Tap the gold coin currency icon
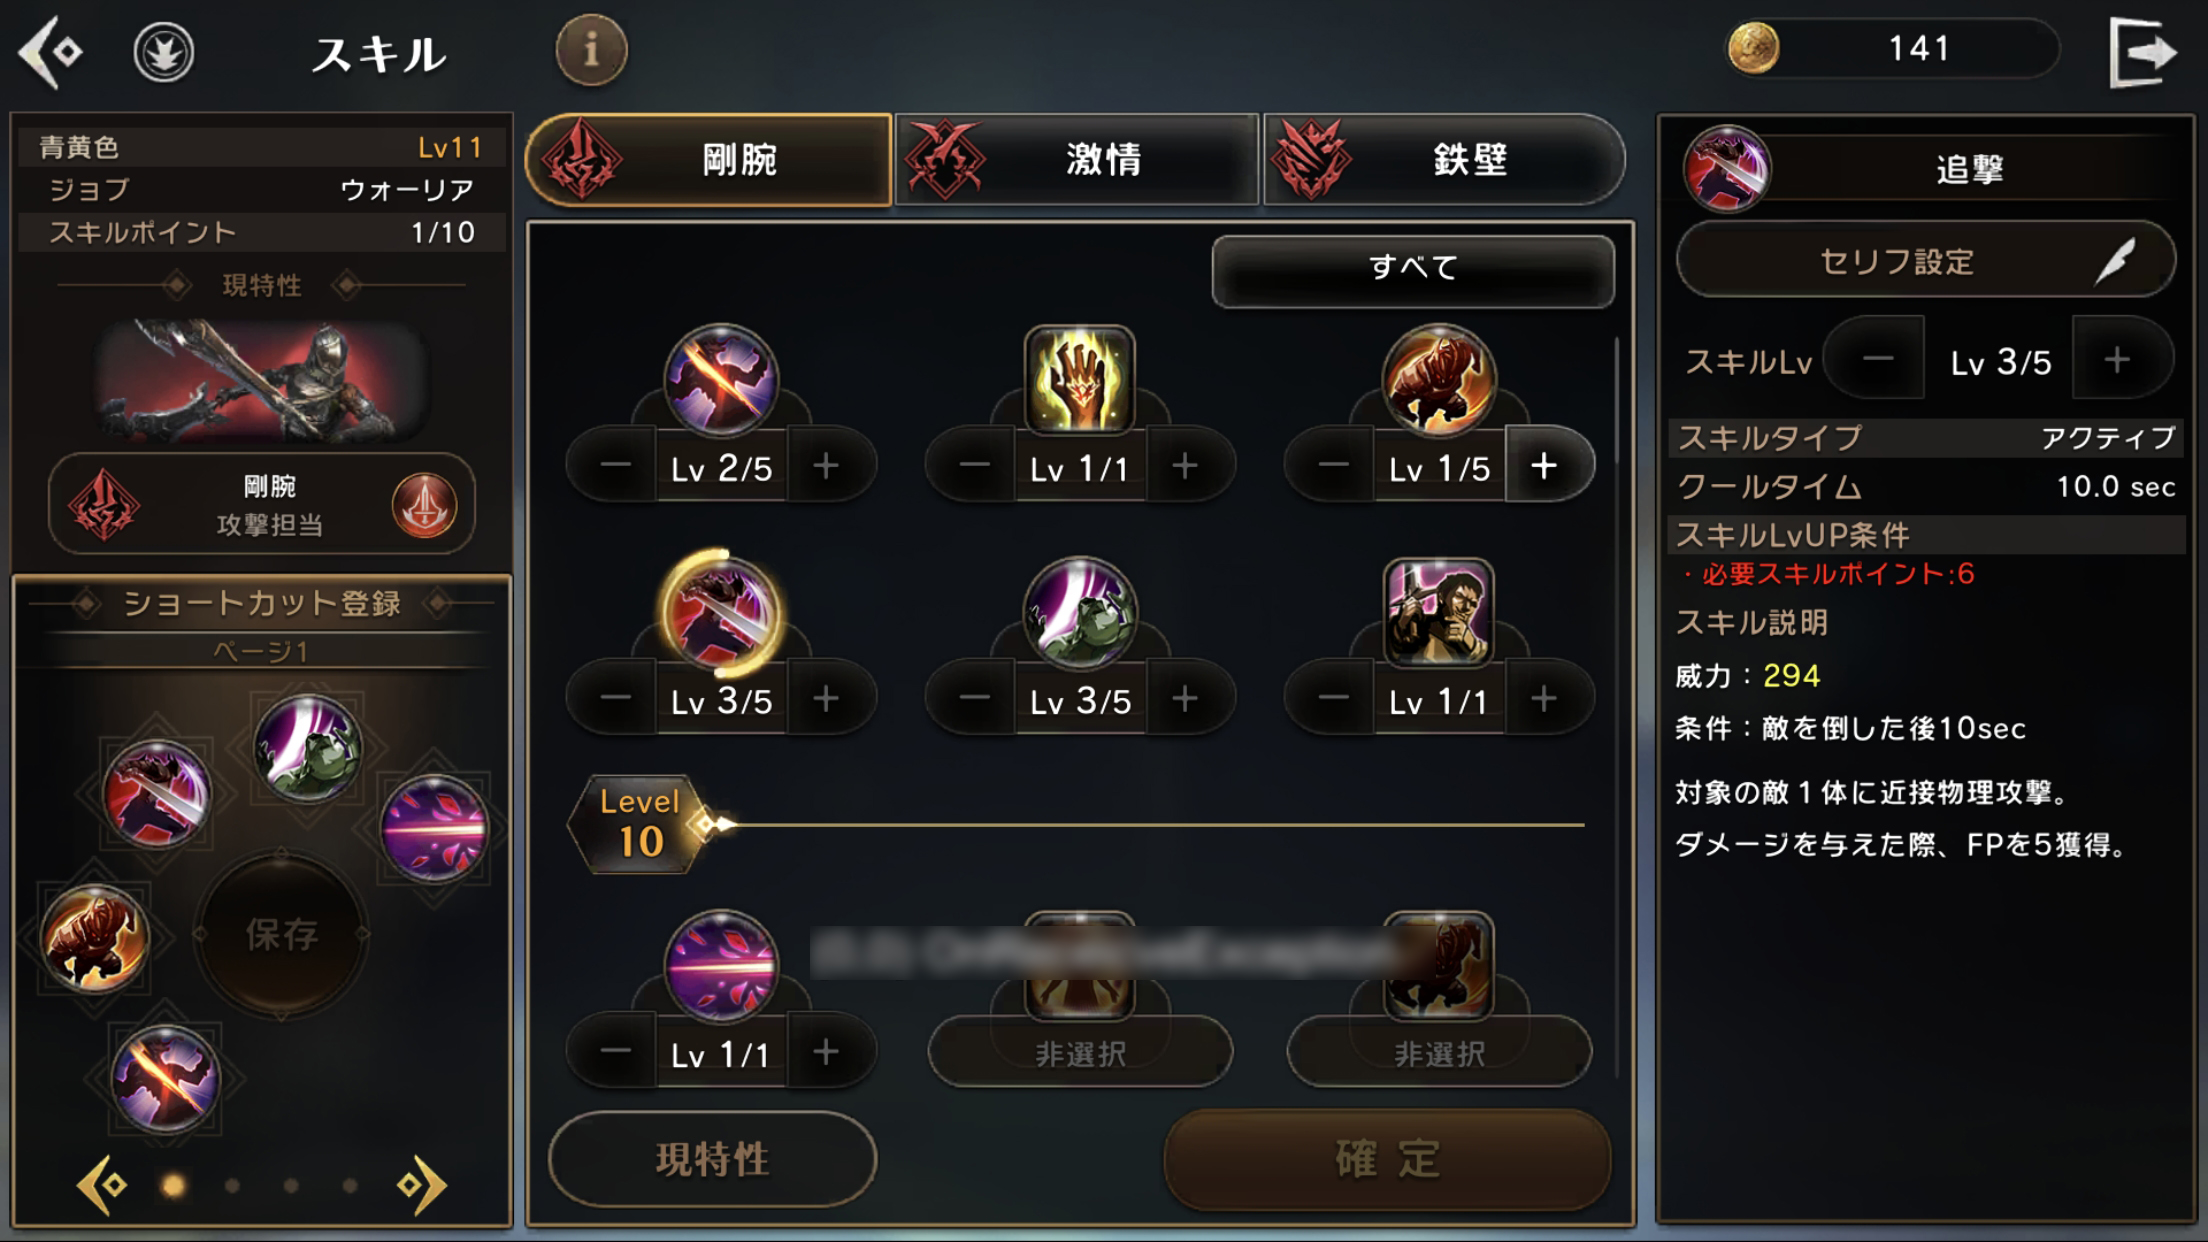This screenshot has height=1242, width=2208. [1753, 49]
